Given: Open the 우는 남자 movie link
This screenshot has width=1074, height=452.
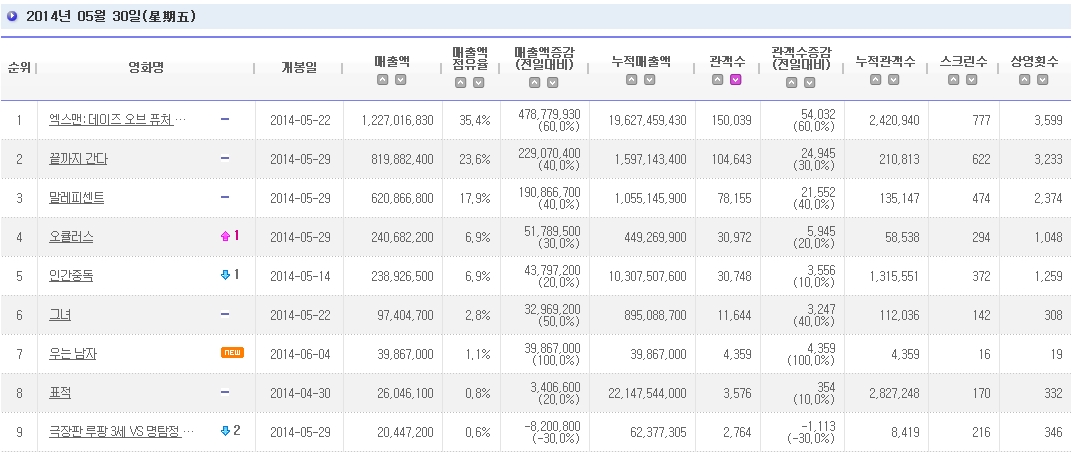Looking at the screenshot, I should tap(72, 354).
